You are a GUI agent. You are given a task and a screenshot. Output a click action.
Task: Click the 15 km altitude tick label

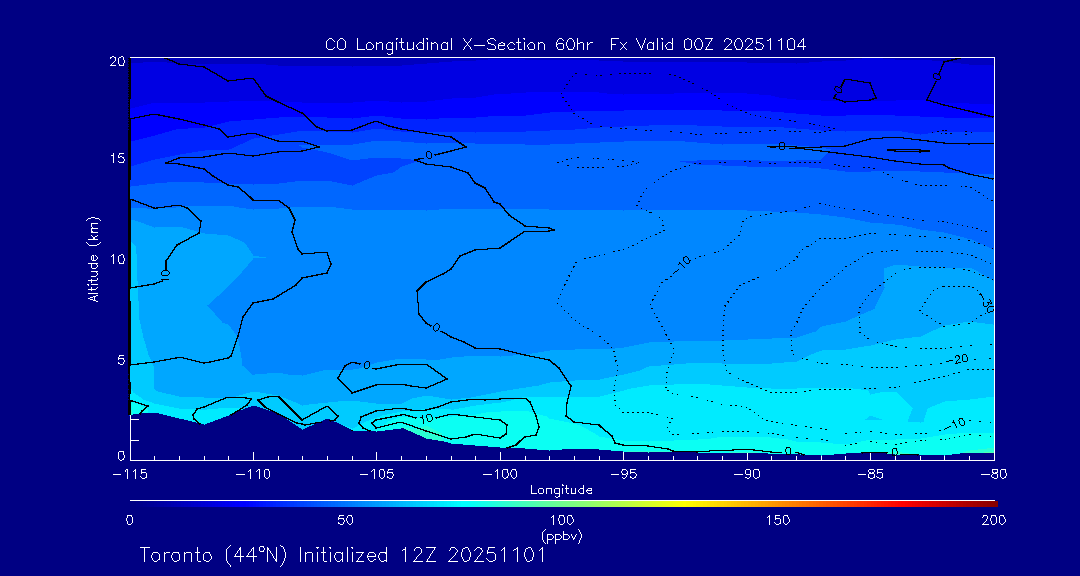click(x=116, y=159)
